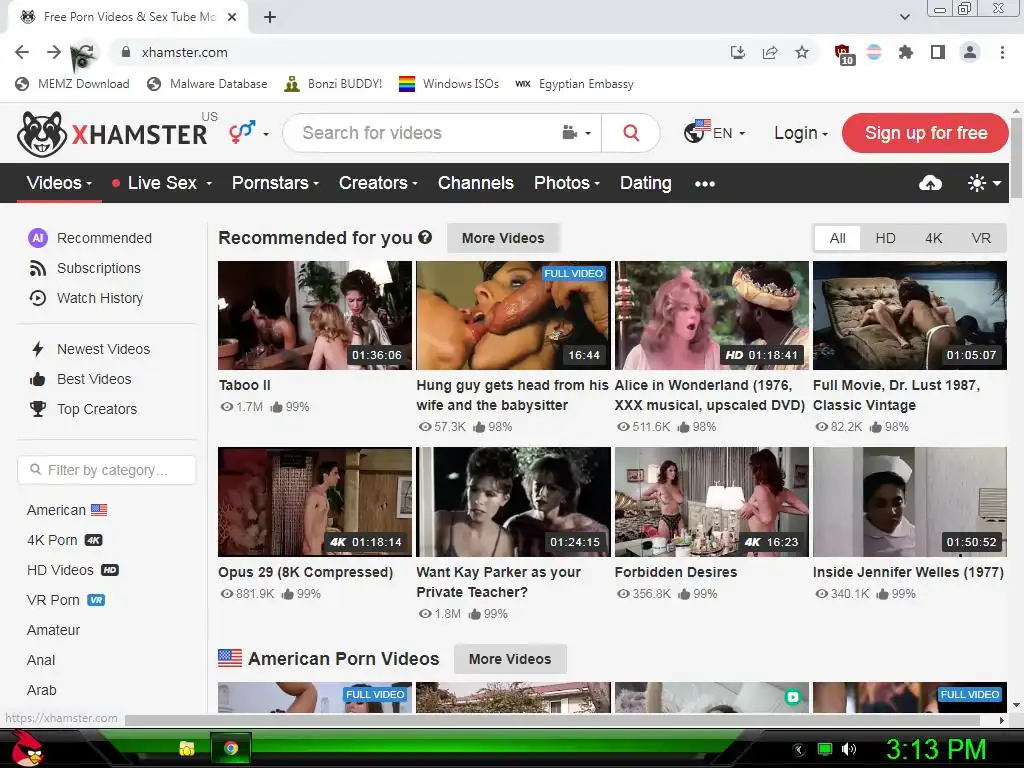The image size is (1024, 768).
Task: Click the upload cloud icon in nav bar
Action: [930, 184]
